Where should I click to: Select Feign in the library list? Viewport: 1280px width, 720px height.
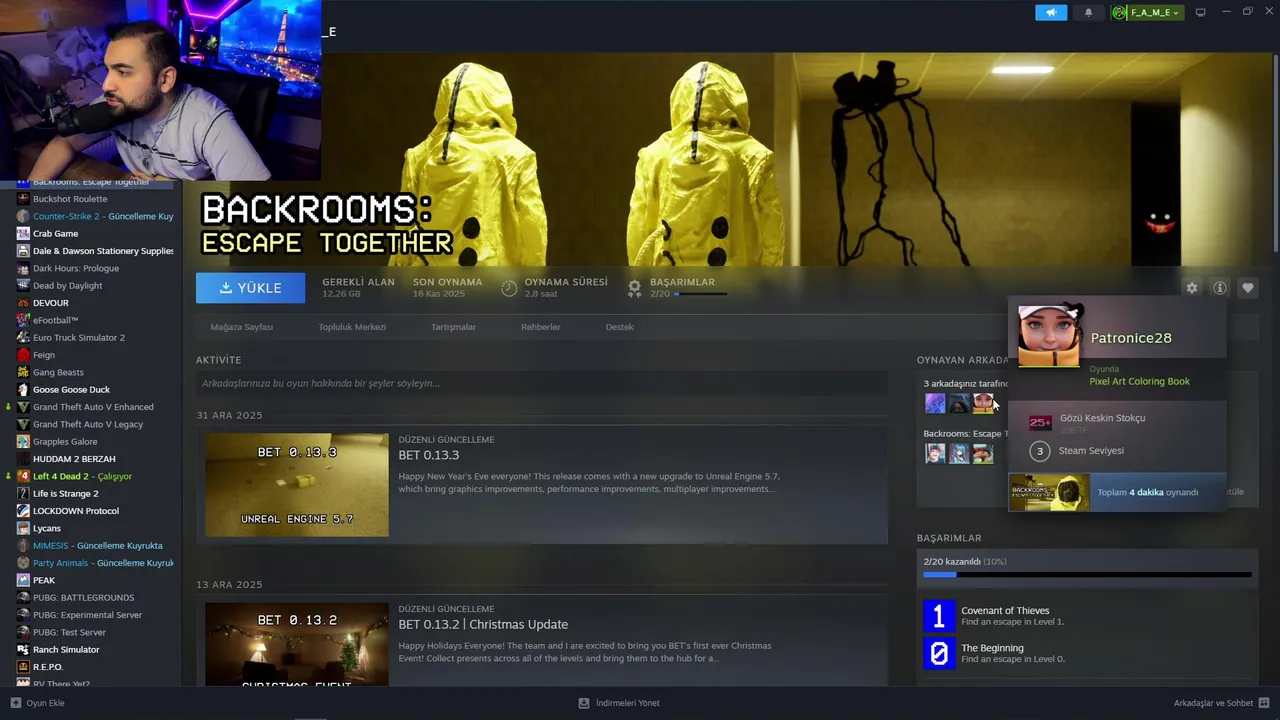coord(44,355)
